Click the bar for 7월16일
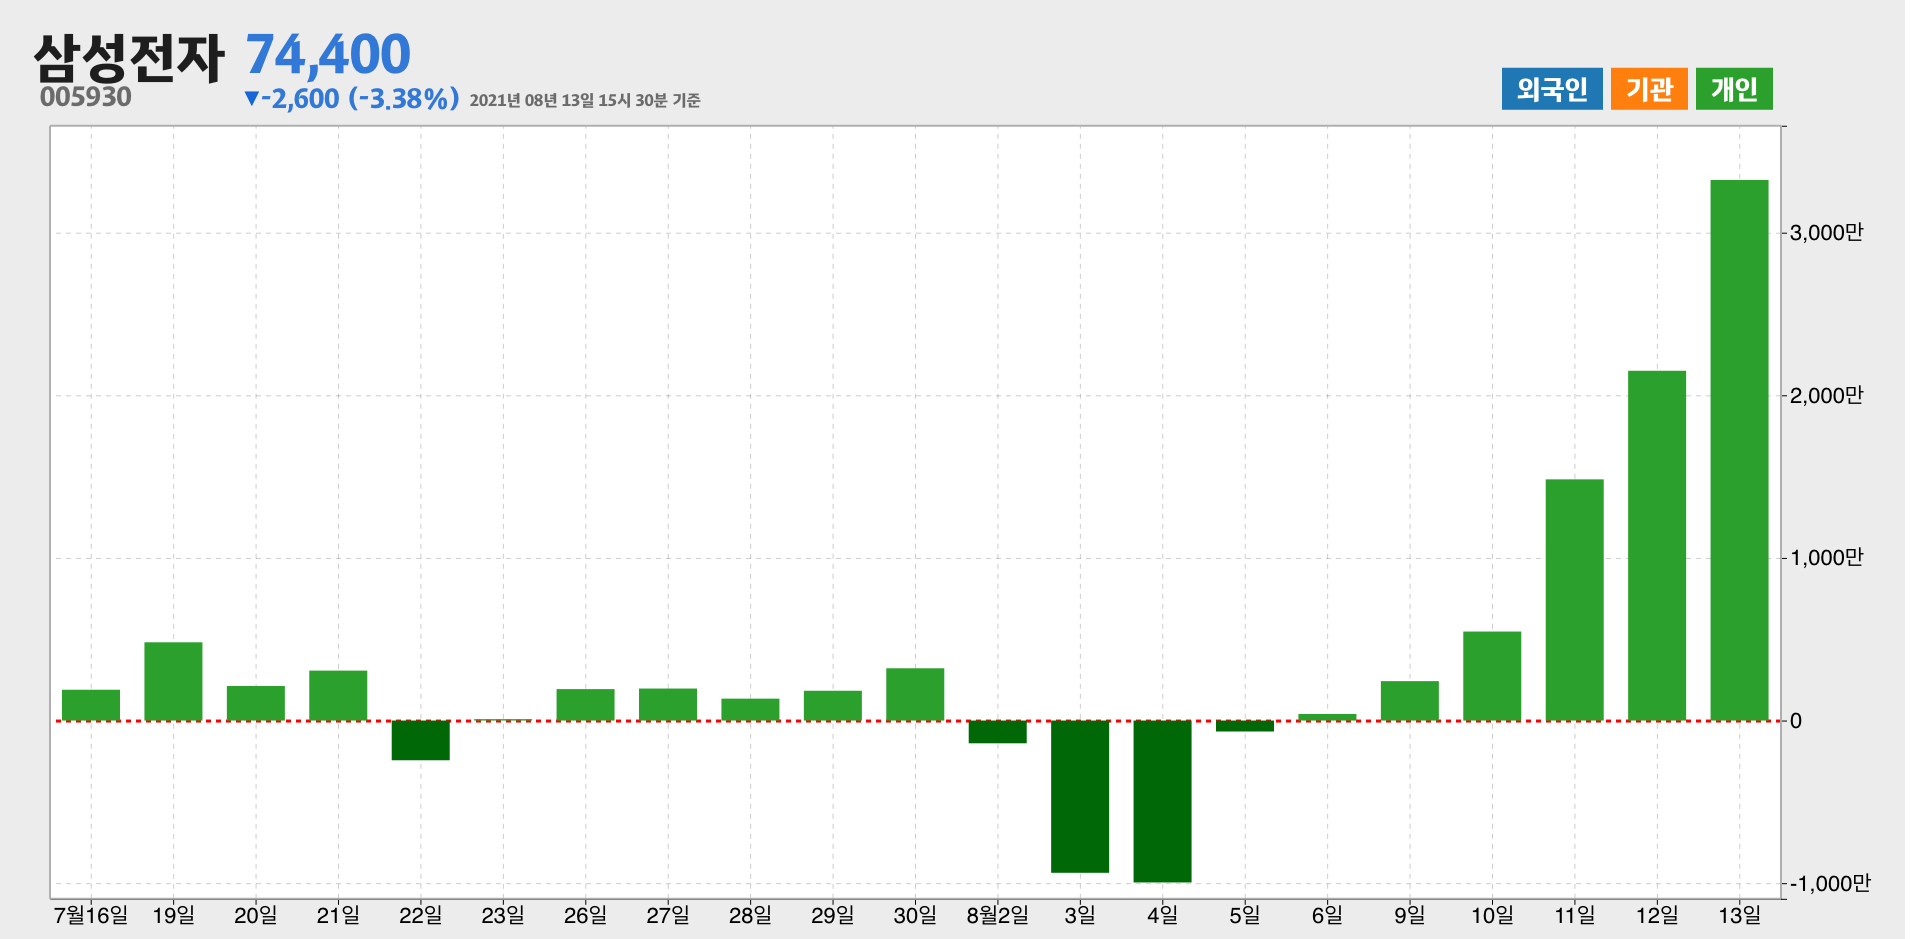This screenshot has height=939, width=1920. point(91,705)
